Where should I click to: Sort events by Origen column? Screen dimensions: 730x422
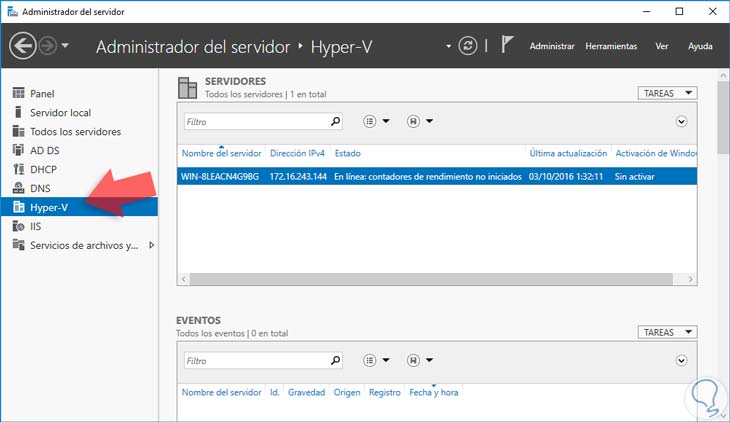coord(347,392)
